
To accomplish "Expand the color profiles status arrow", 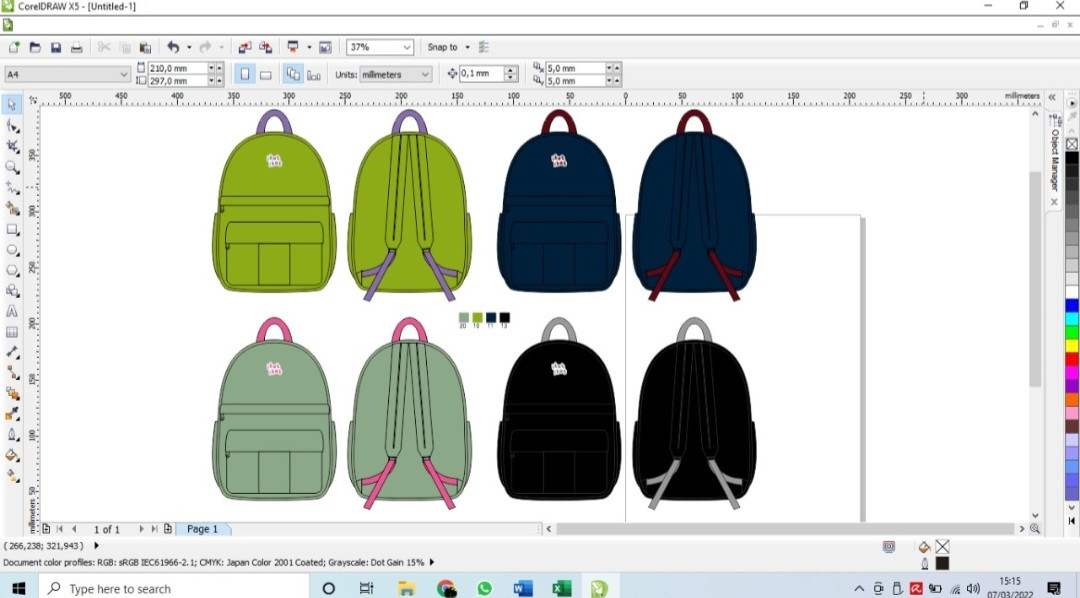I will pyautogui.click(x=432, y=562).
